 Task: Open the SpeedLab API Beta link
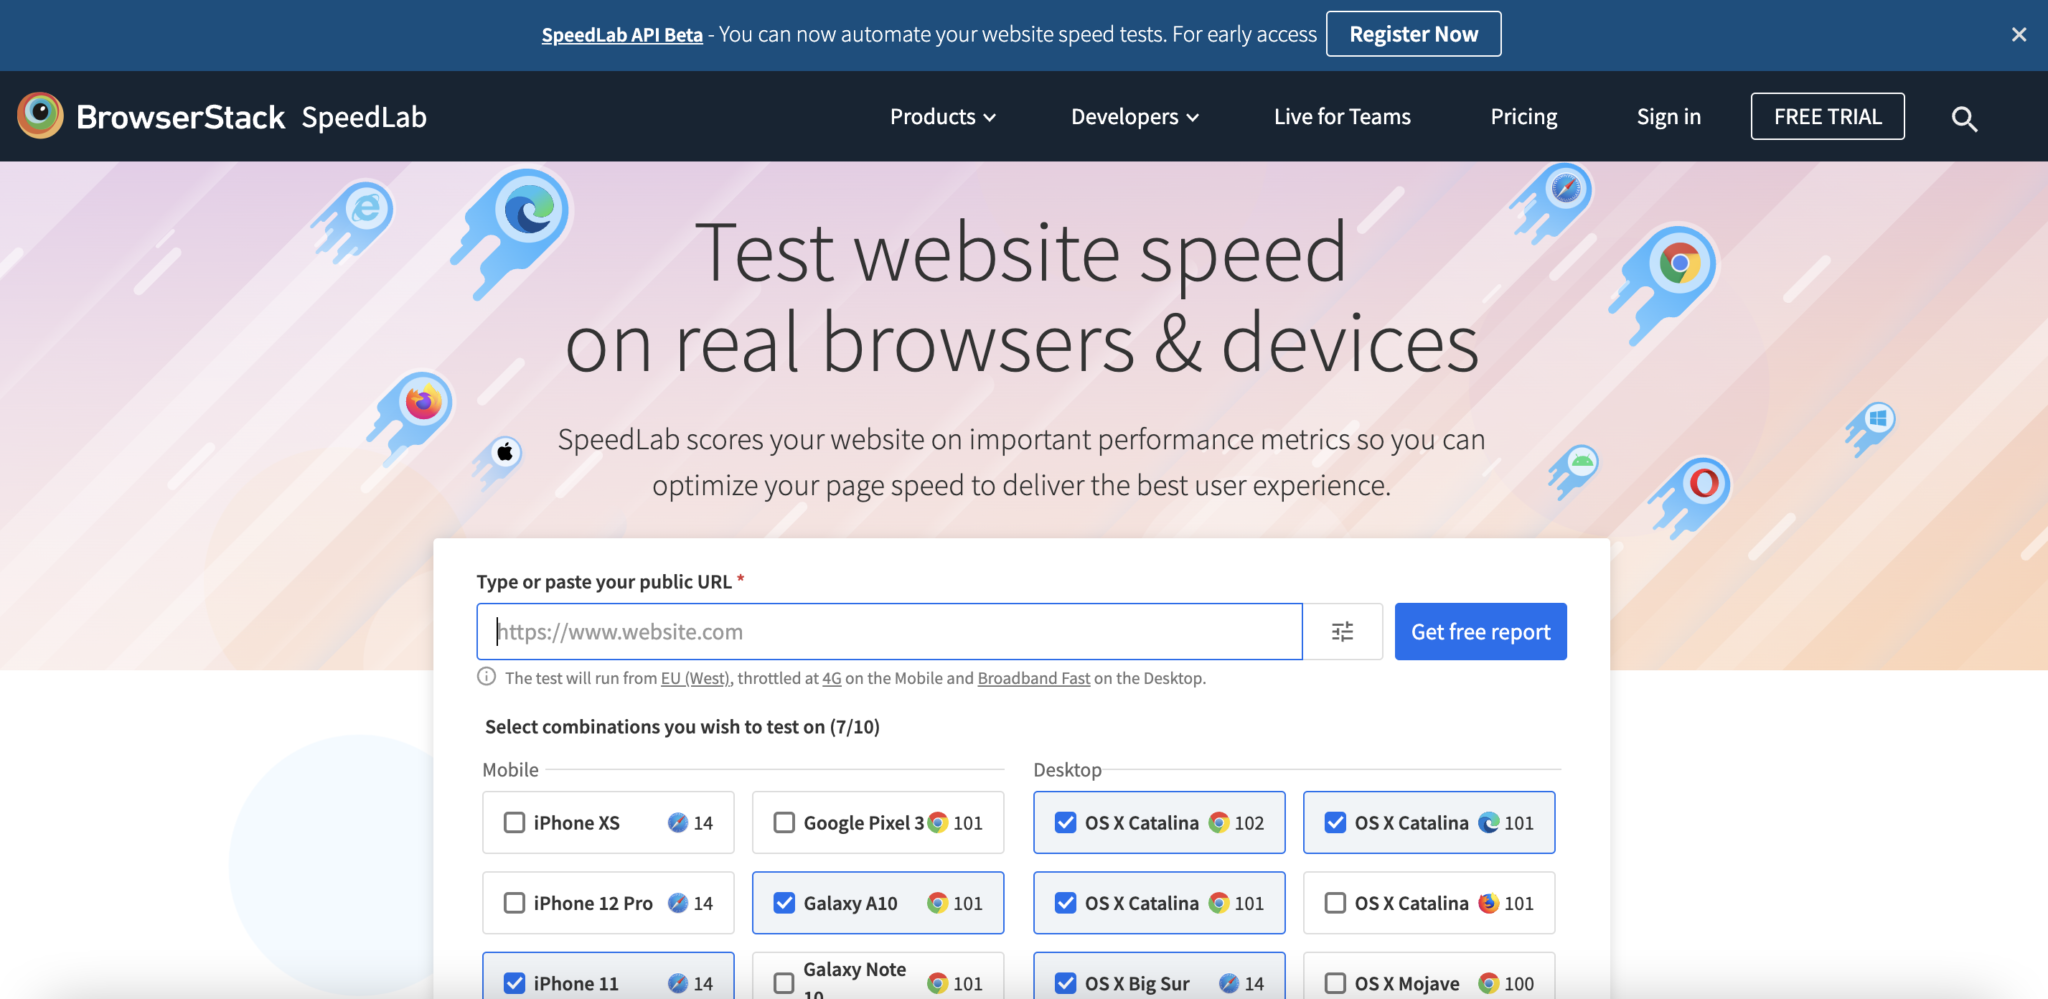pos(622,35)
